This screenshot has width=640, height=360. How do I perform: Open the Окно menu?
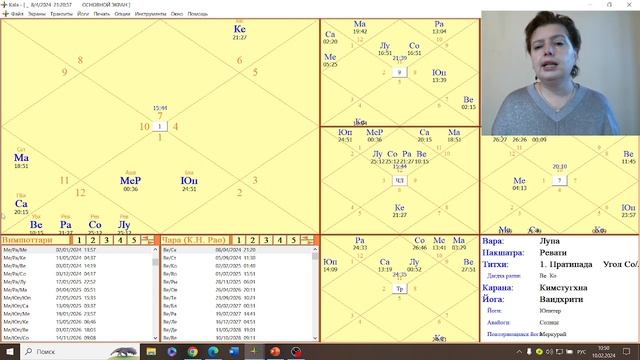[177, 14]
